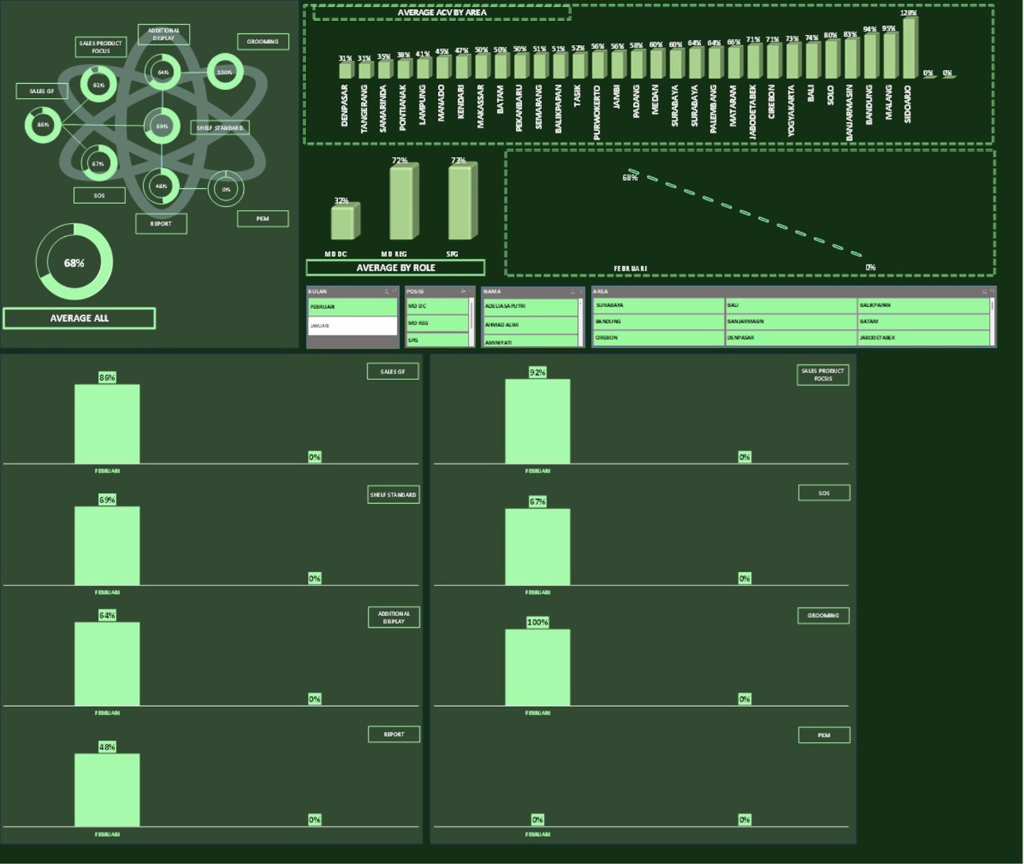
Task: Select FEBRUARI in the BULAN slicer
Action: click(x=352, y=307)
